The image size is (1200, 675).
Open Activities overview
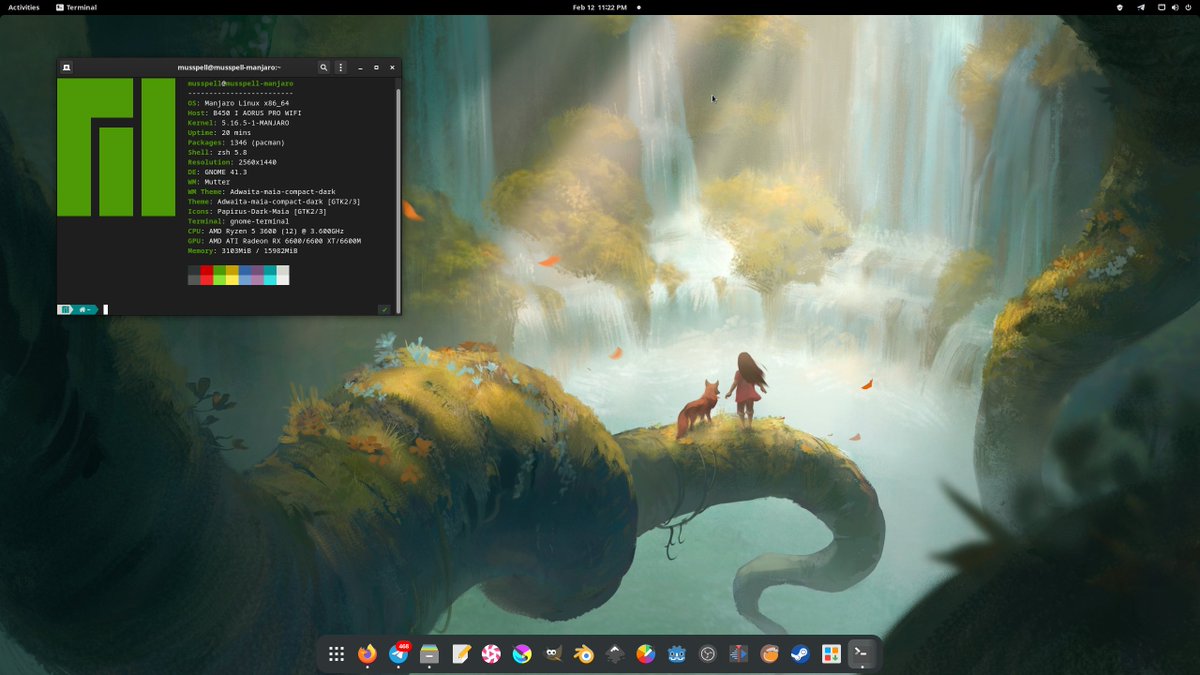tap(24, 7)
